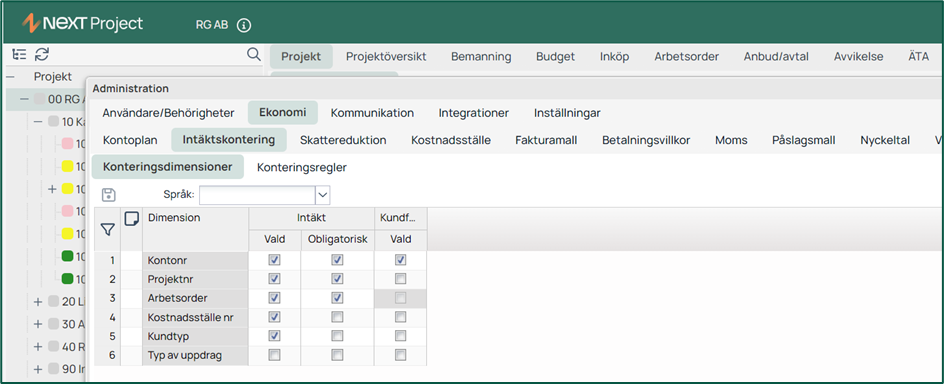Select the Ekonomi tab
Image resolution: width=944 pixels, height=384 pixels.
[x=282, y=112]
